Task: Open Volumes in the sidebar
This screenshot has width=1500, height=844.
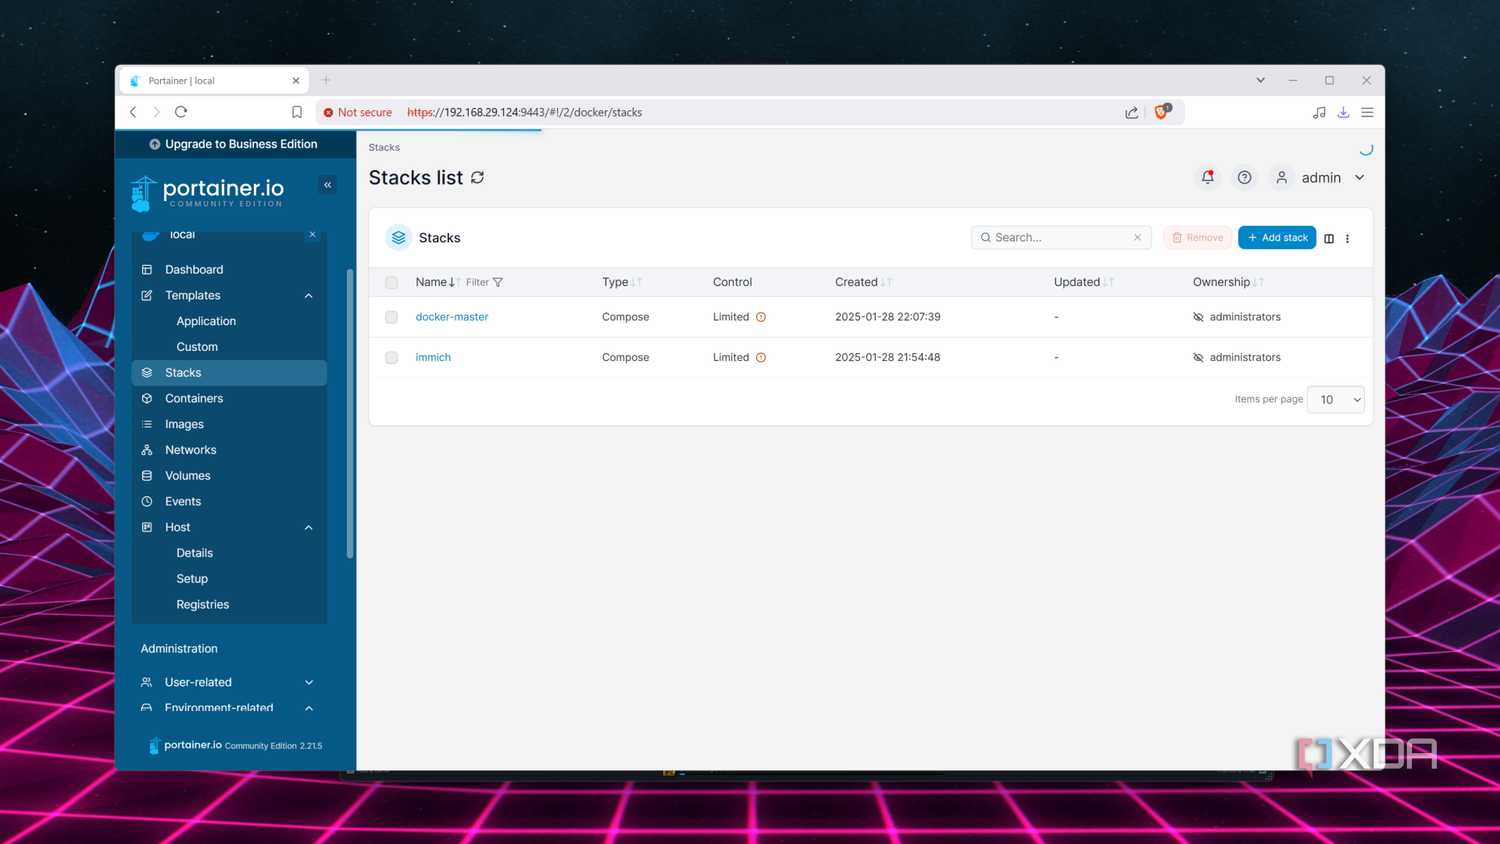Action: (x=229, y=476)
